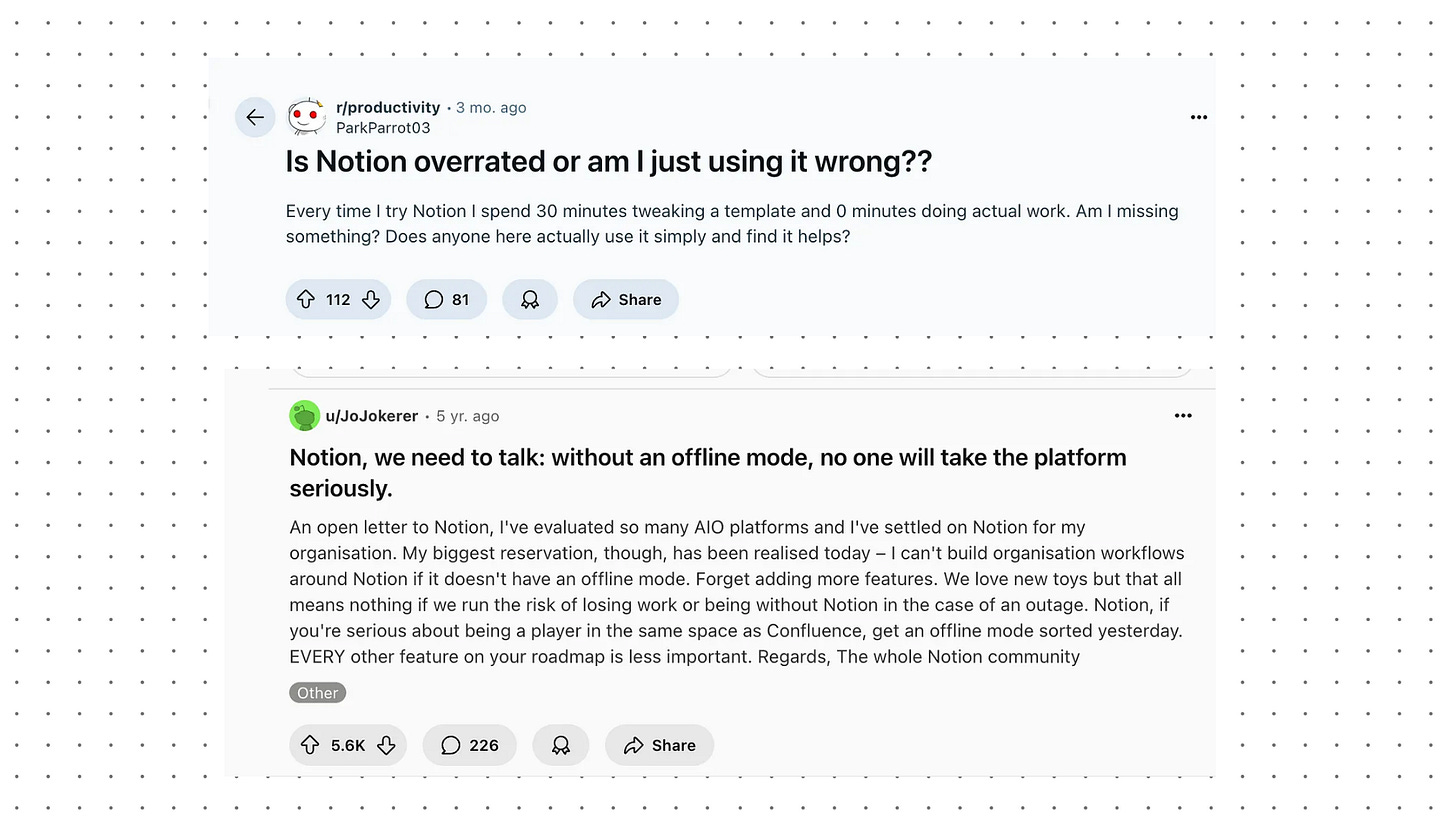1456x819 pixels.
Task: Give award to the Notion overrated post
Action: point(530,300)
